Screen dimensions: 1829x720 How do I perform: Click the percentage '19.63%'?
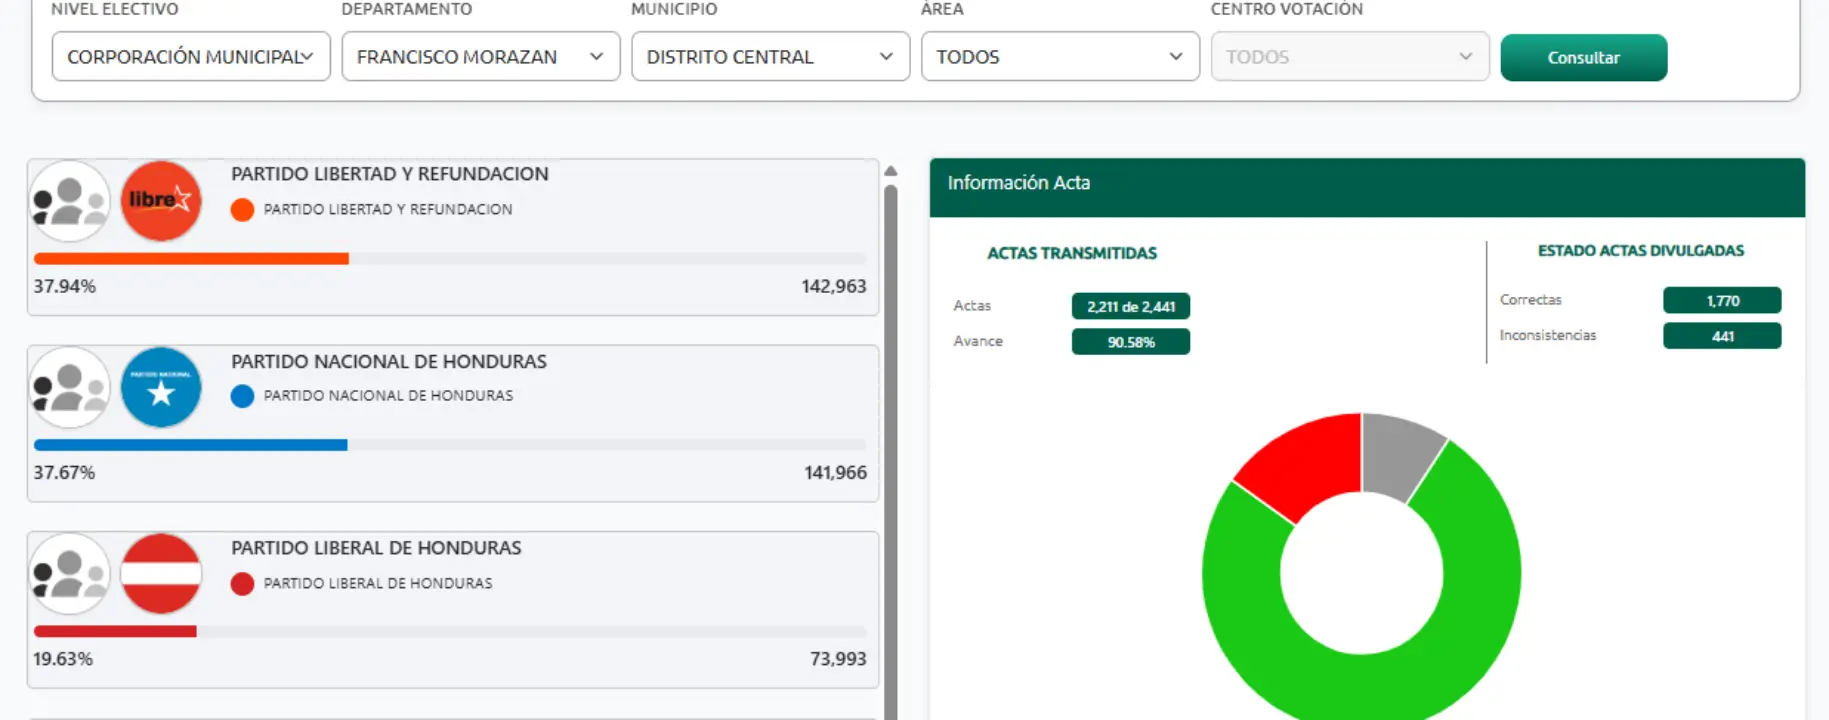click(63, 659)
